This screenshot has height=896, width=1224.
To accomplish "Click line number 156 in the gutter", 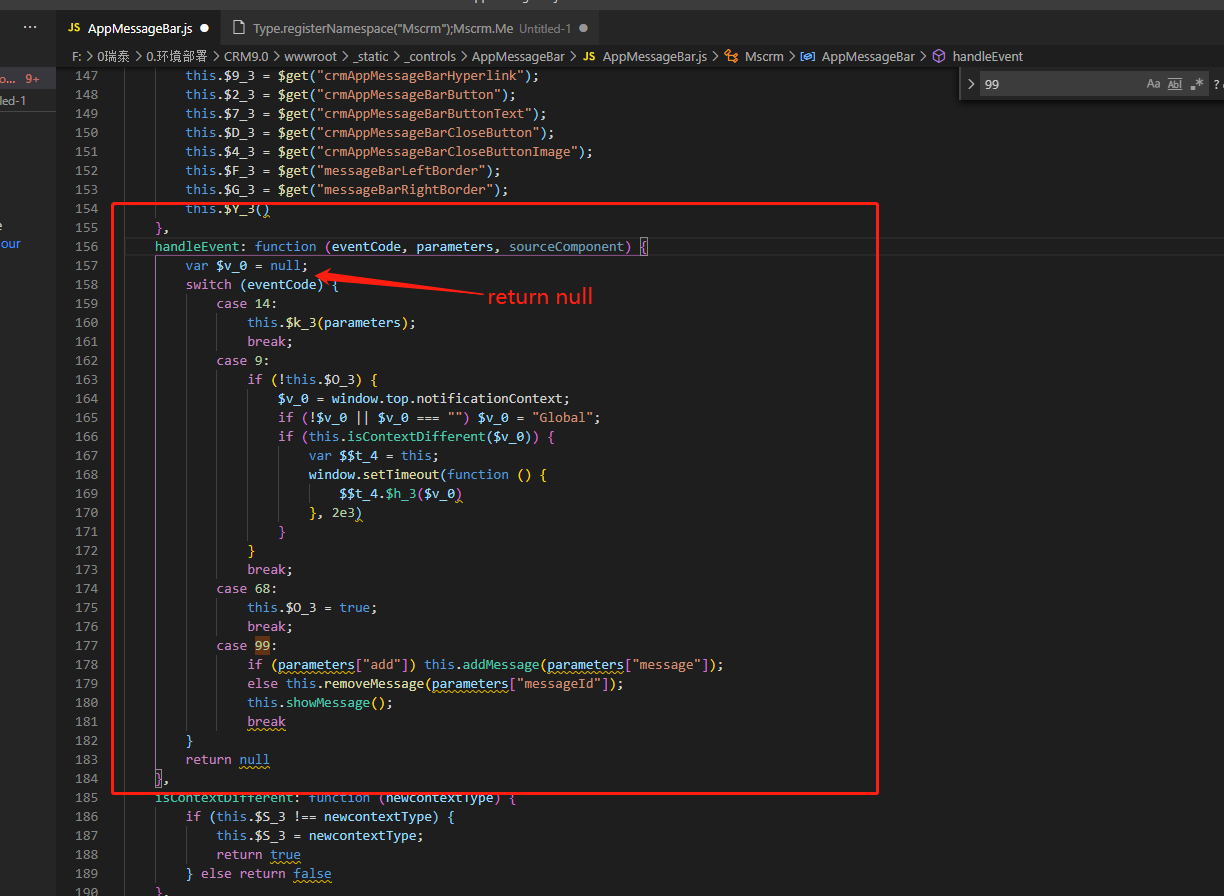I will click(x=87, y=246).
